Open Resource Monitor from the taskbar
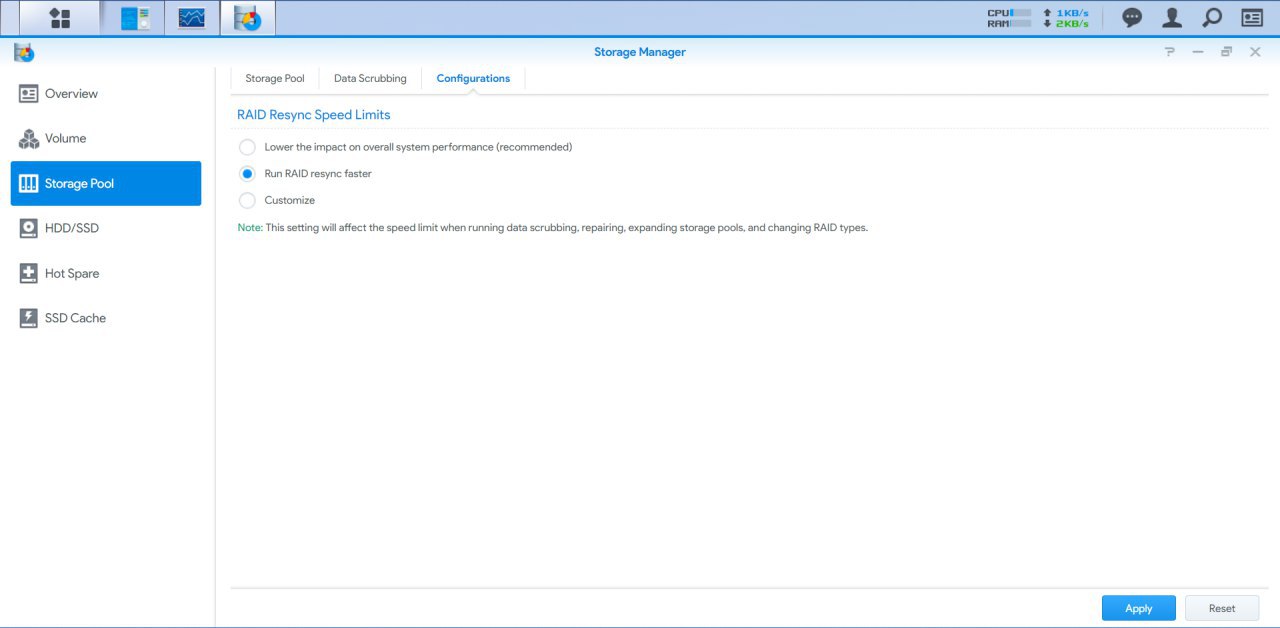This screenshot has height=628, width=1280. [x=191, y=18]
